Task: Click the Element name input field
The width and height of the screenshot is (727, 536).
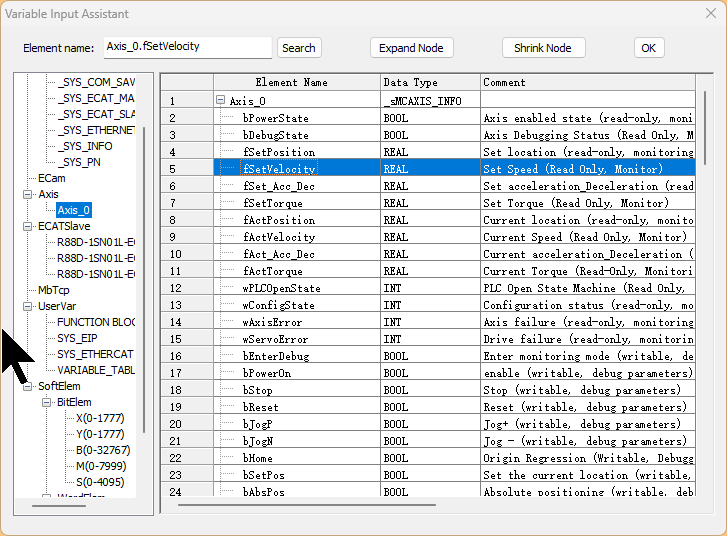Action: click(x=187, y=47)
